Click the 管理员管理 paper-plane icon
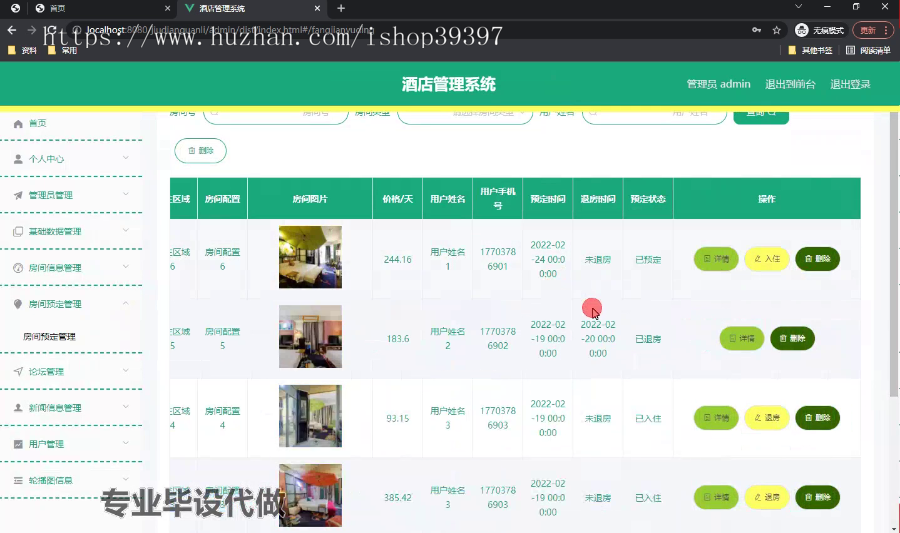900x533 pixels. [18, 195]
